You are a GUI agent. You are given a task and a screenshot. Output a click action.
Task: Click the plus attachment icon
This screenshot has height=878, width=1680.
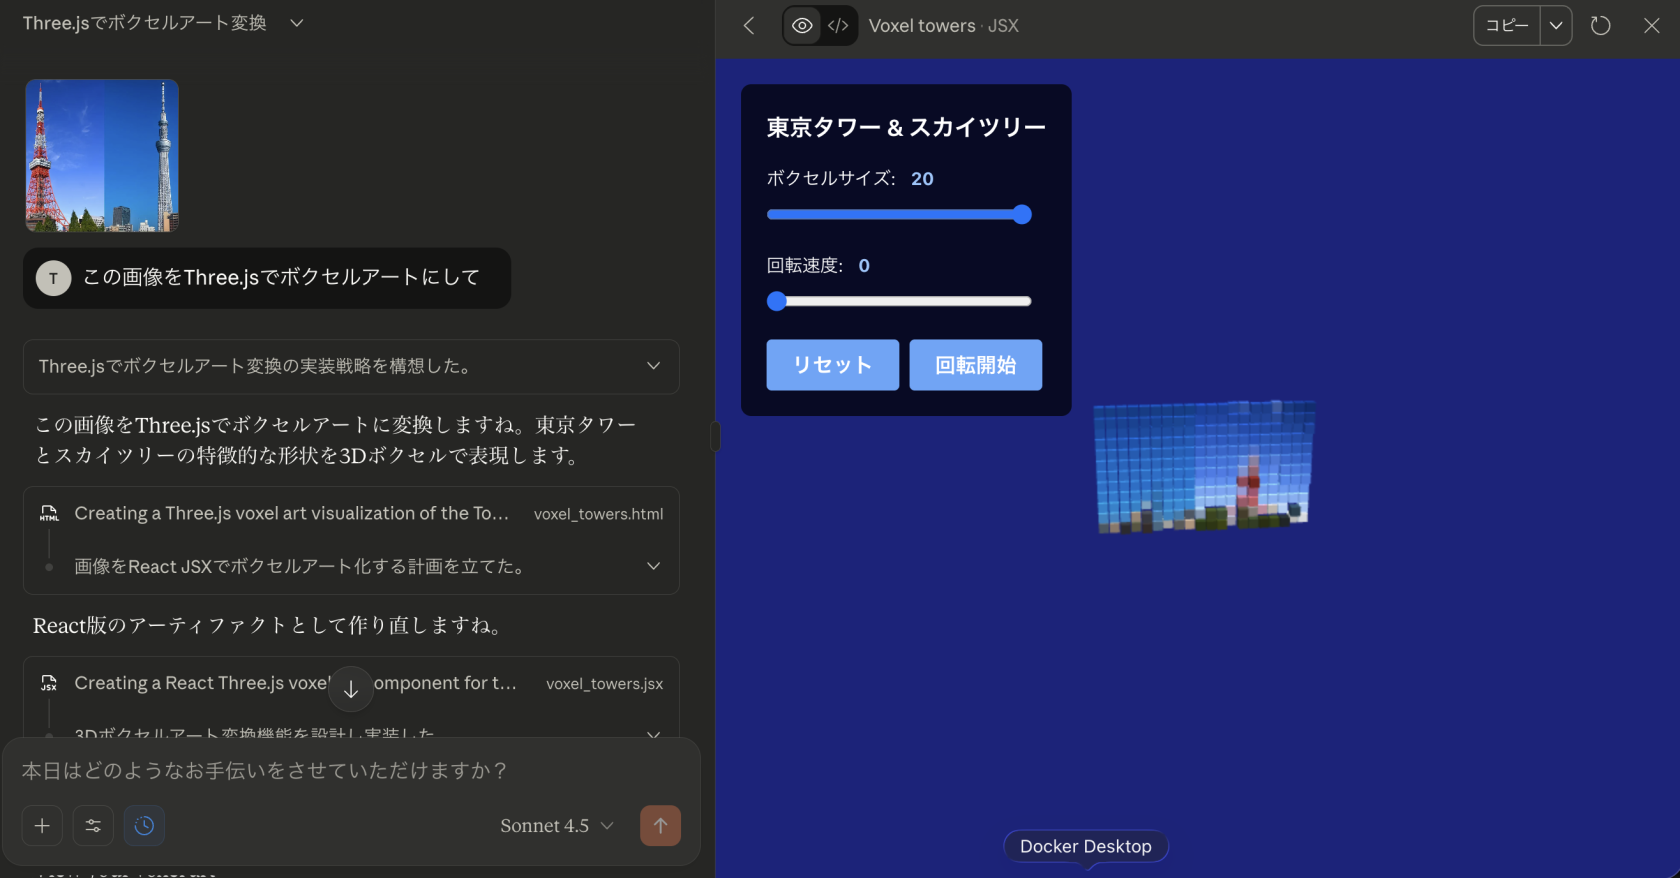pos(42,826)
